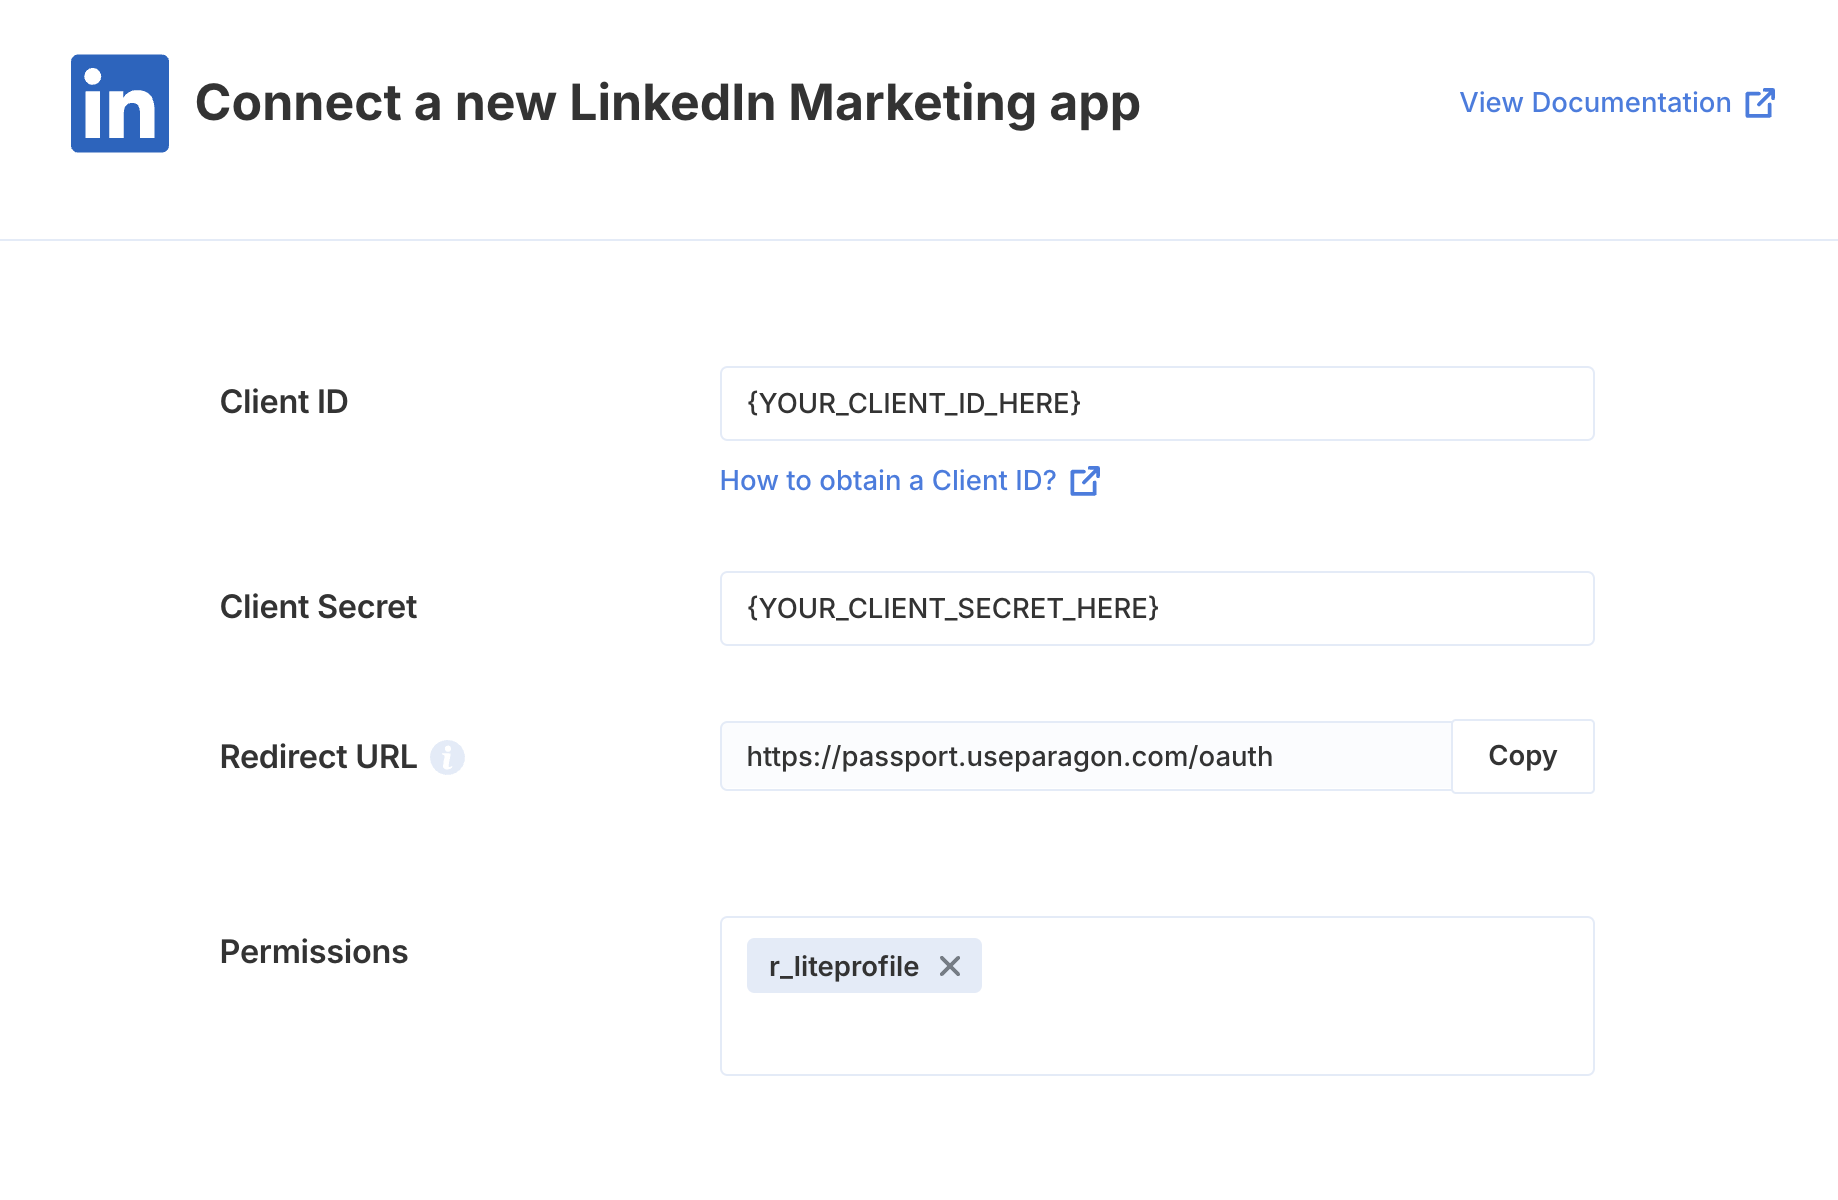Click the Redirect URL info icon
This screenshot has width=1838, height=1200.
pos(447,757)
